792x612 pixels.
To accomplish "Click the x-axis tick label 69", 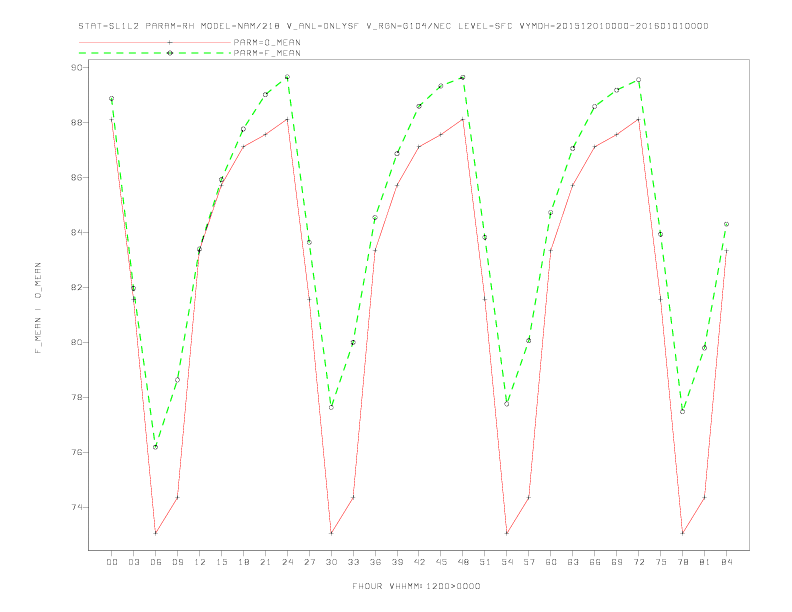I will (x=617, y=562).
